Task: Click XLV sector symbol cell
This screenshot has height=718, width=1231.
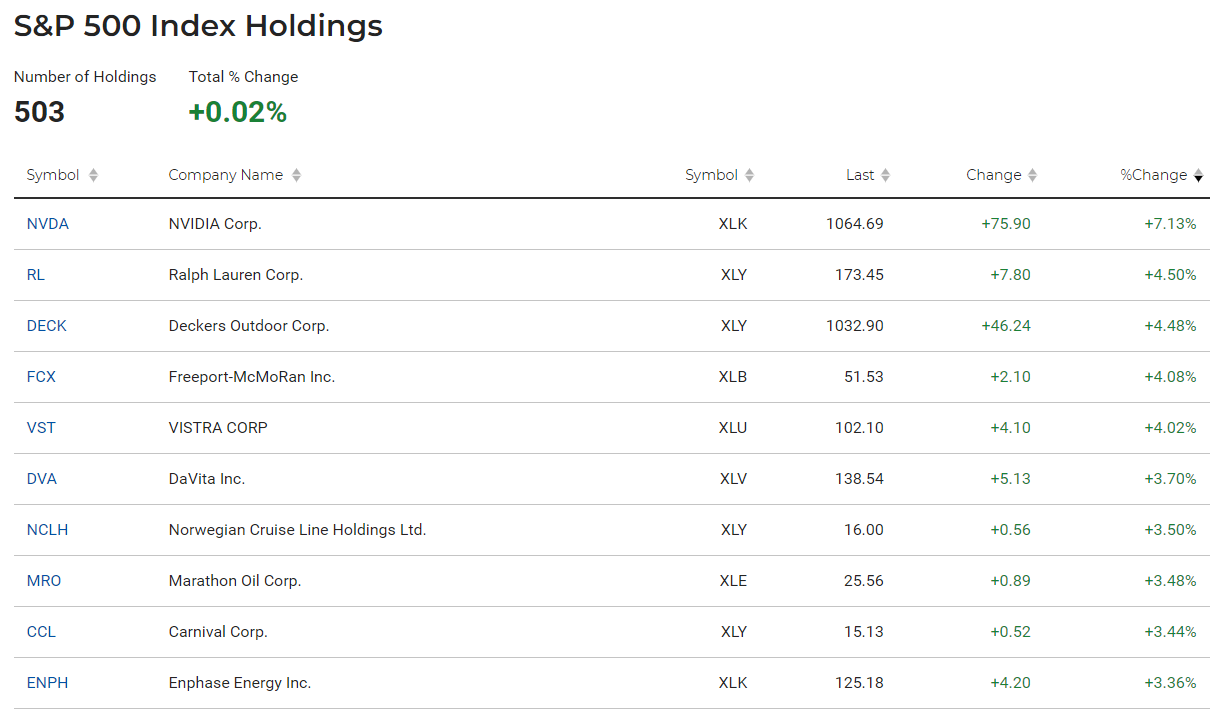Action: pyautogui.click(x=733, y=479)
